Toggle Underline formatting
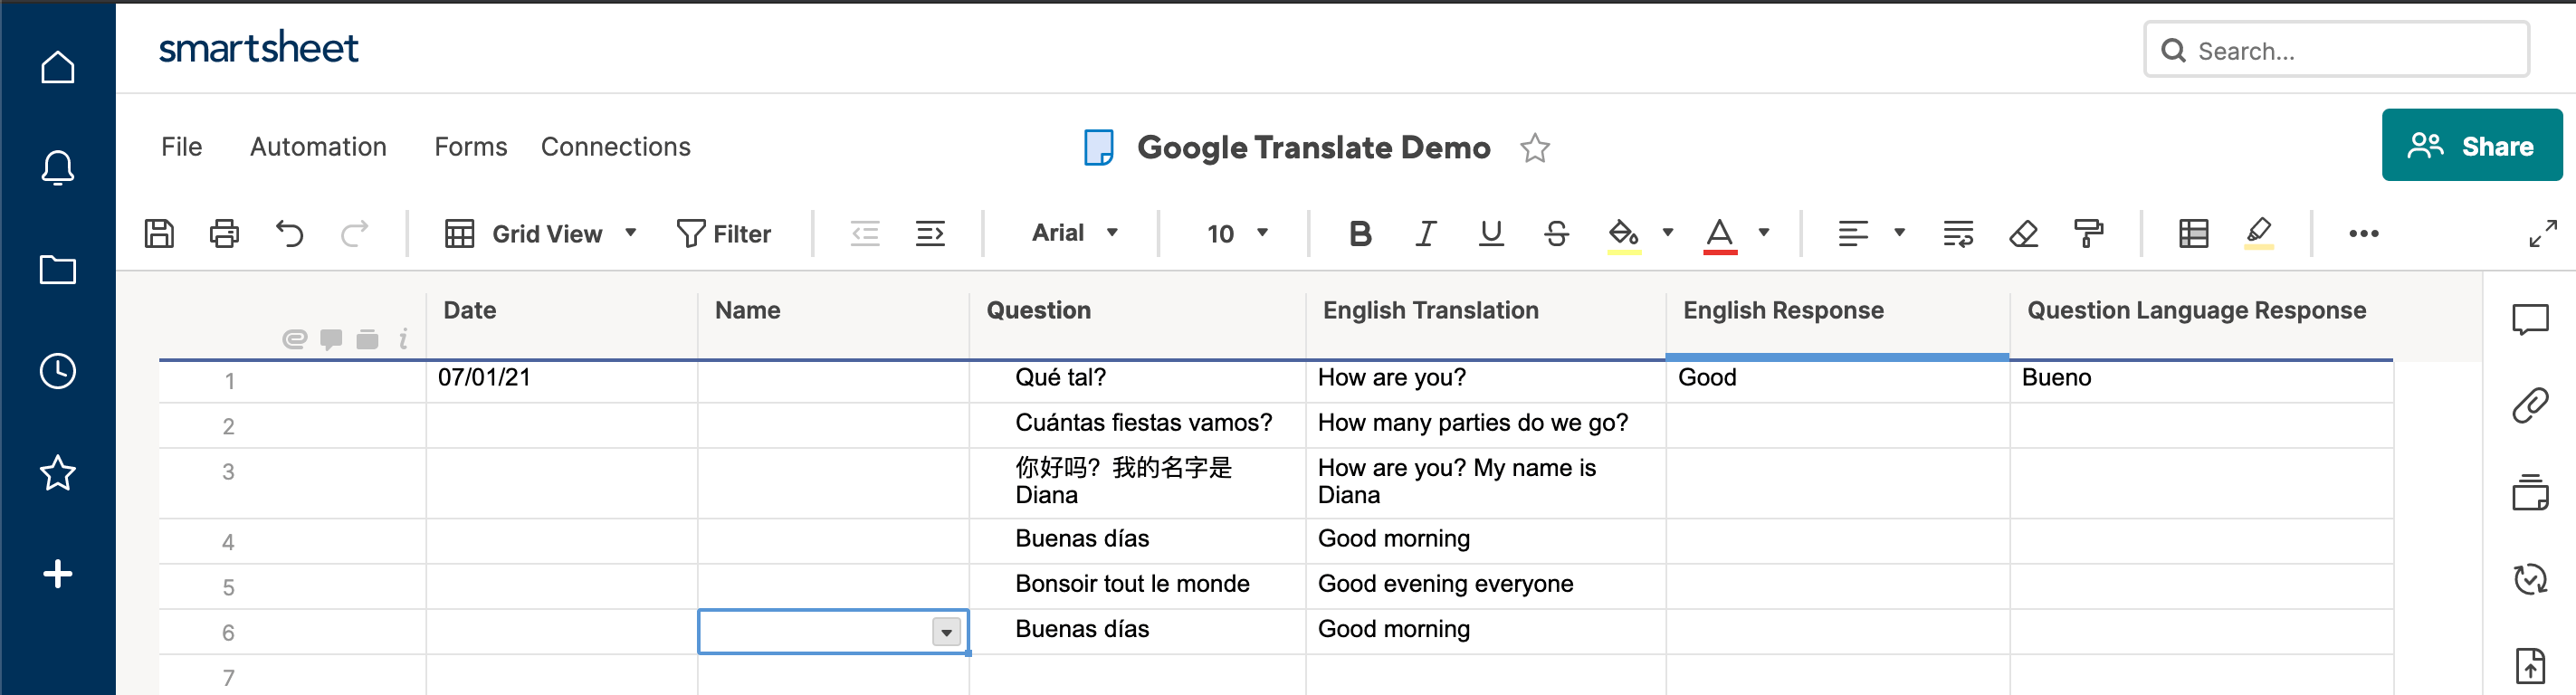 coord(1491,234)
